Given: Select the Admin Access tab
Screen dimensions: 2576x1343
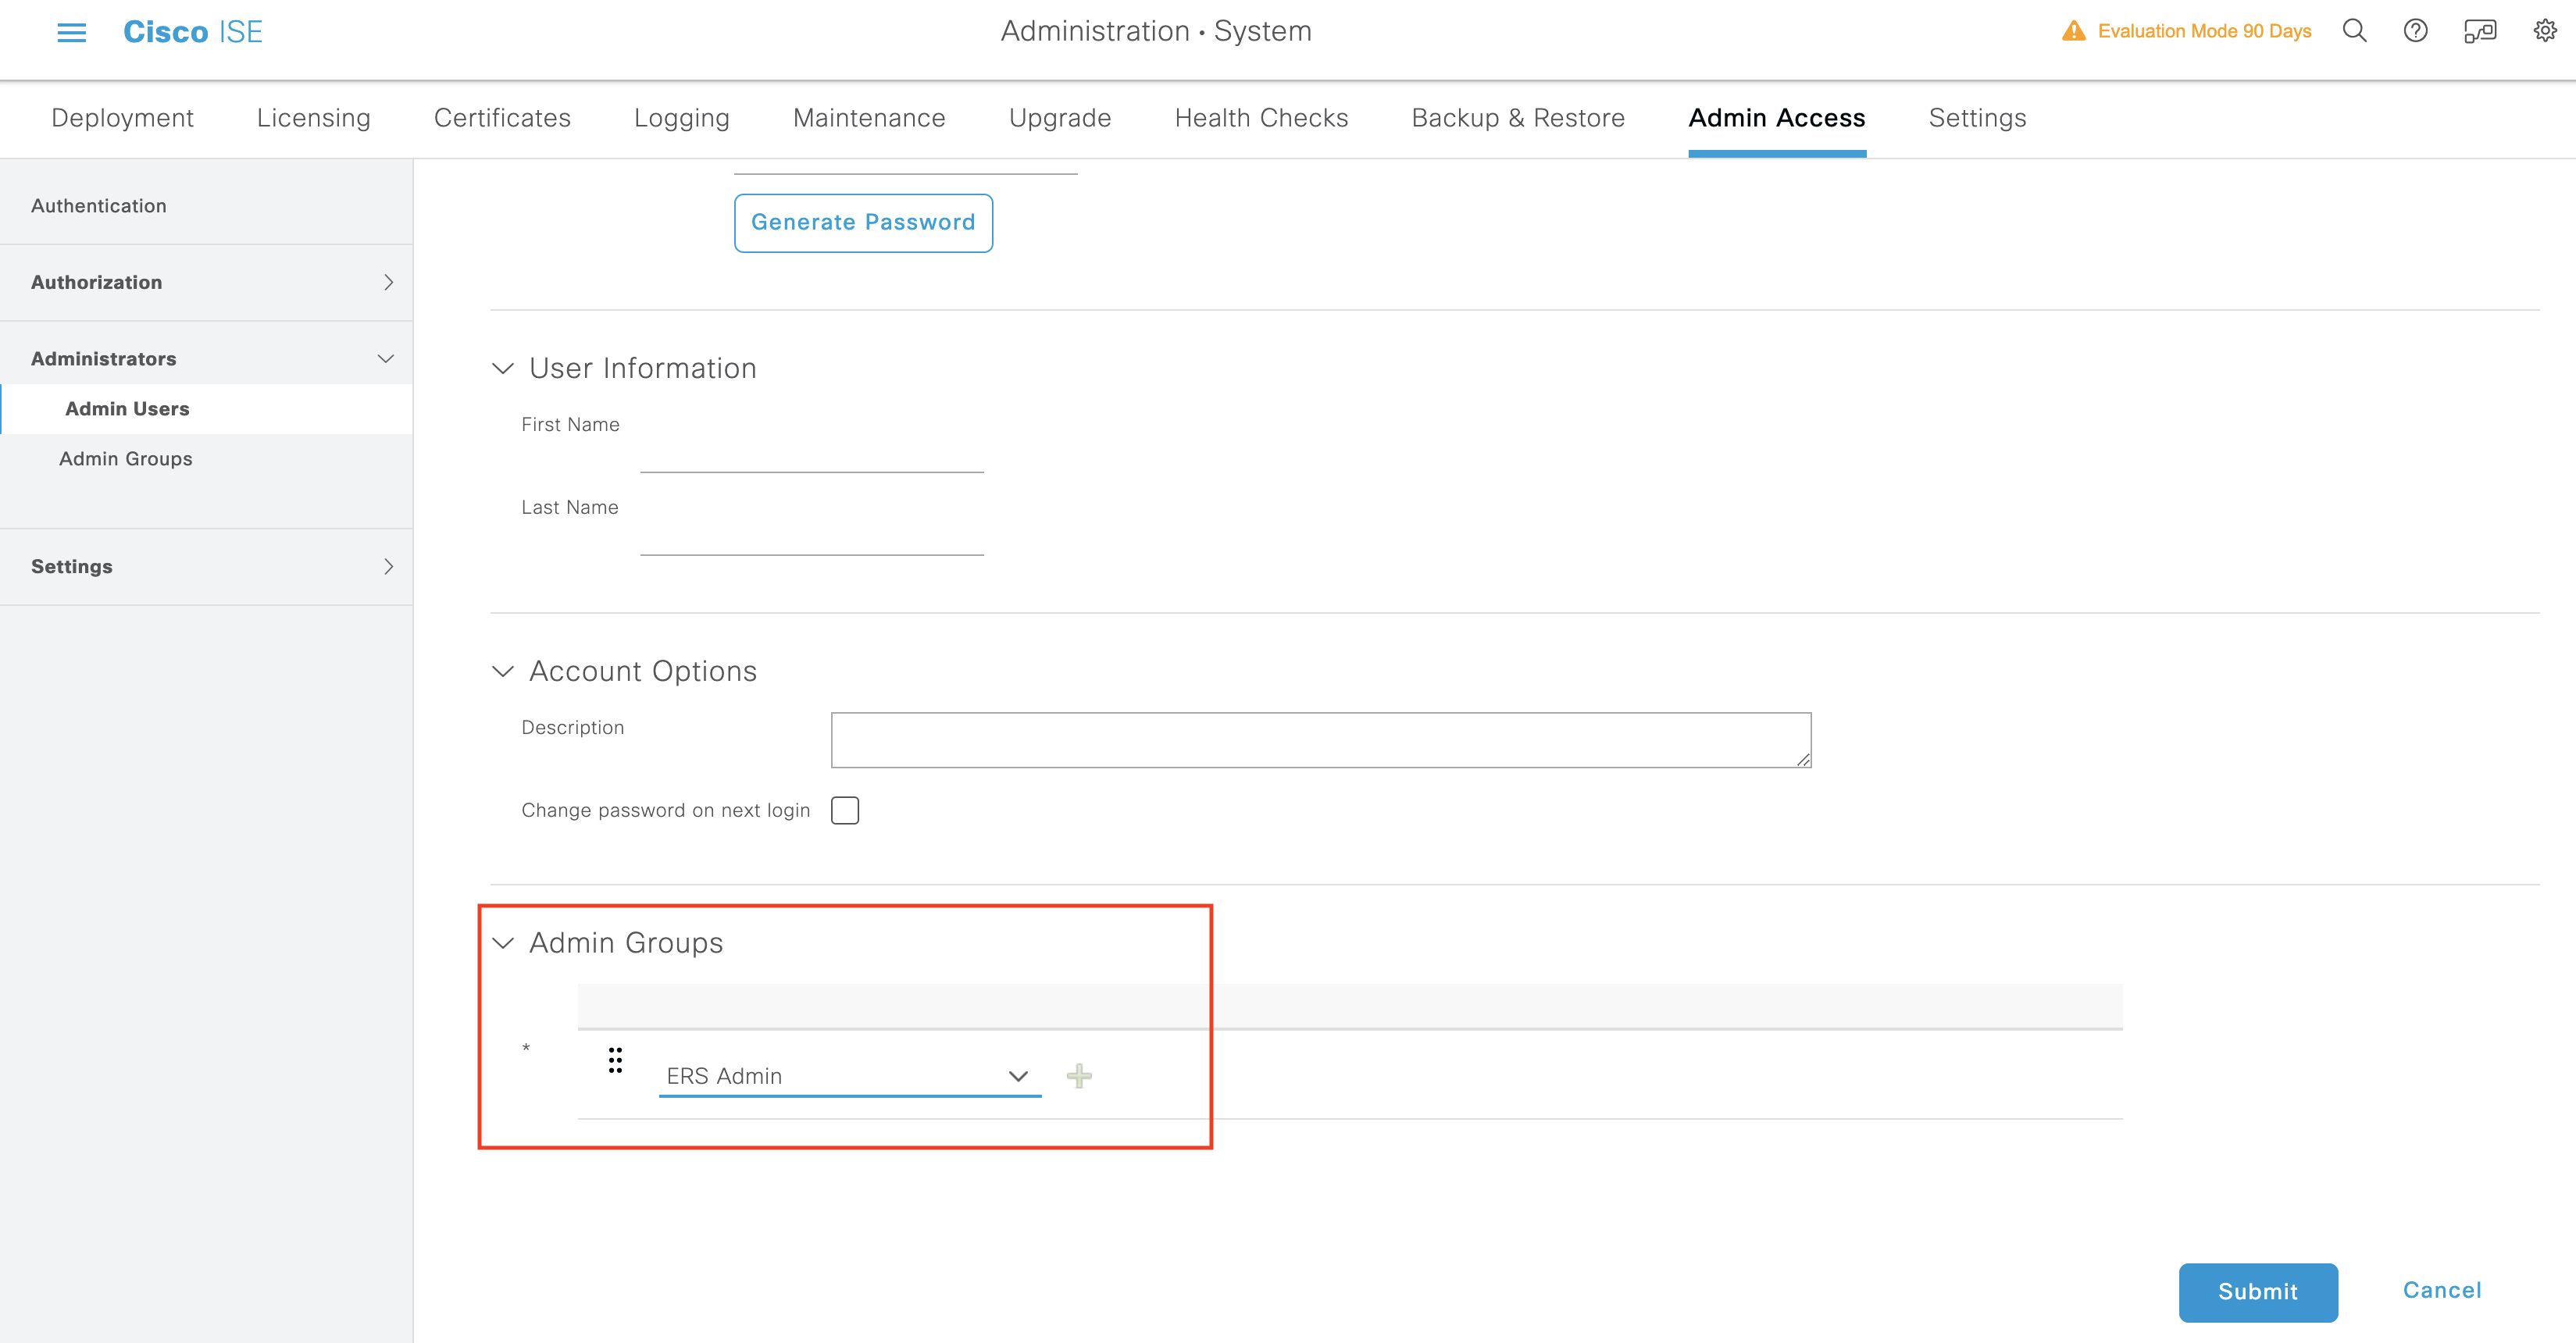Looking at the screenshot, I should click(1777, 118).
